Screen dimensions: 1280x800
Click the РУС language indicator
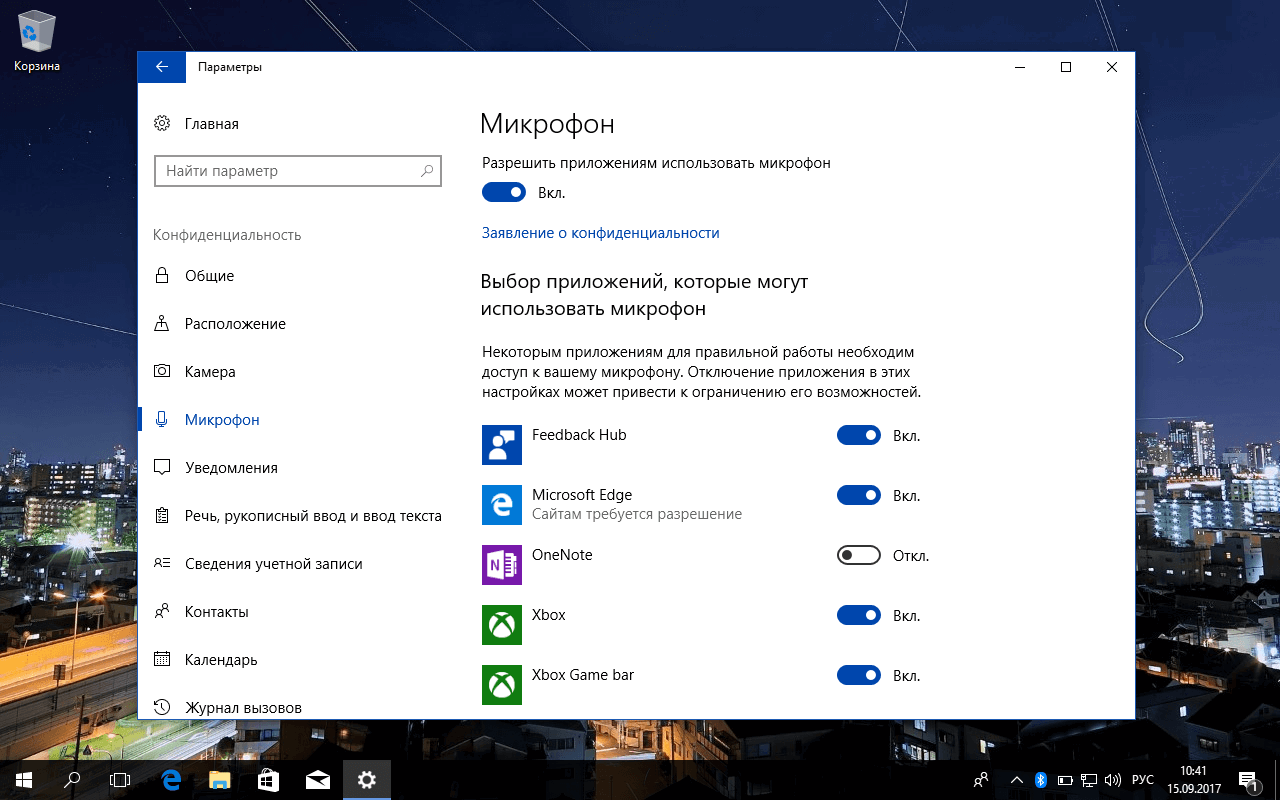point(1142,779)
